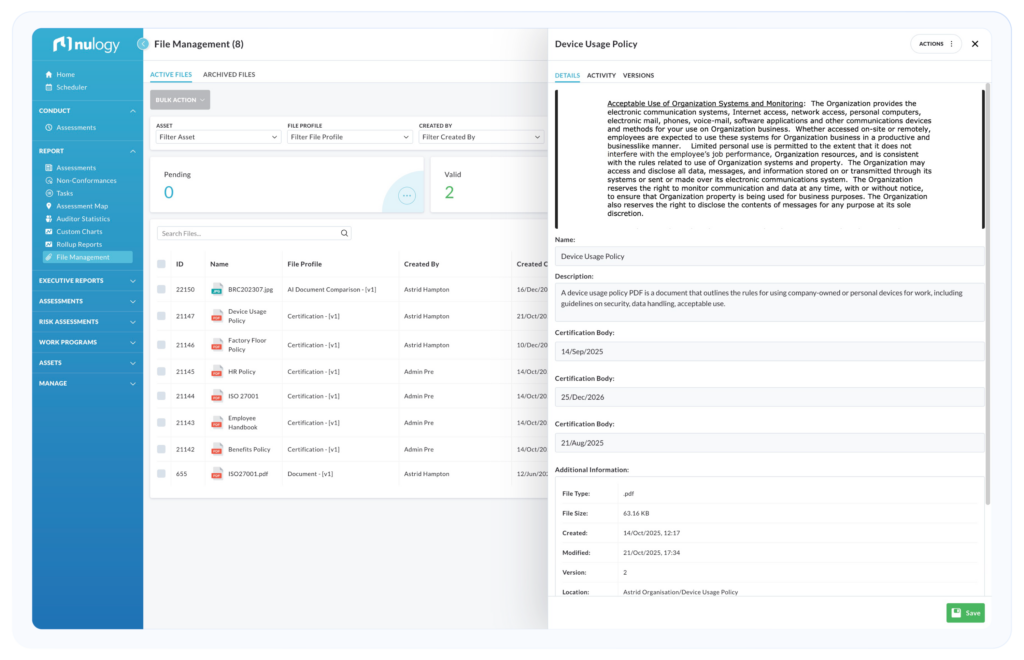The height and width of the screenshot is (660, 1024).
Task: Check the box for file ID 21145
Action: 161,371
